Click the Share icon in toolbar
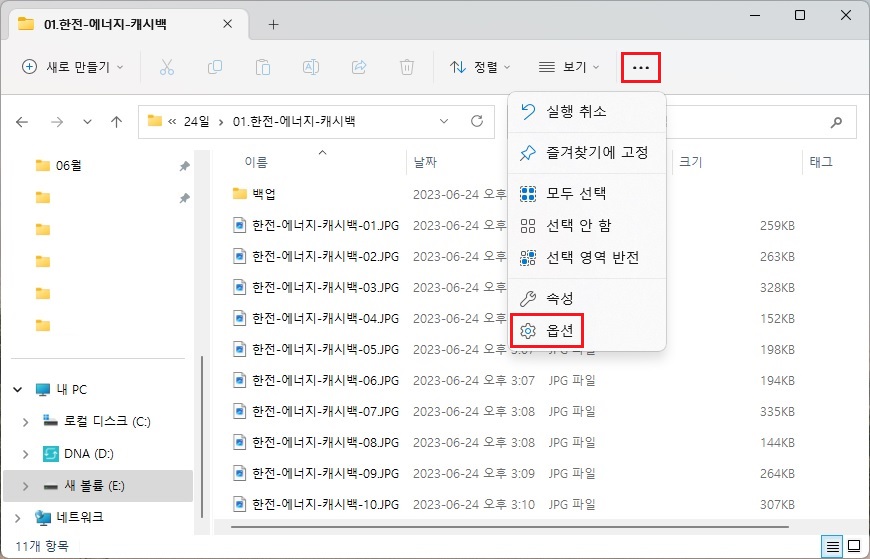This screenshot has height=559, width=870. (359, 67)
